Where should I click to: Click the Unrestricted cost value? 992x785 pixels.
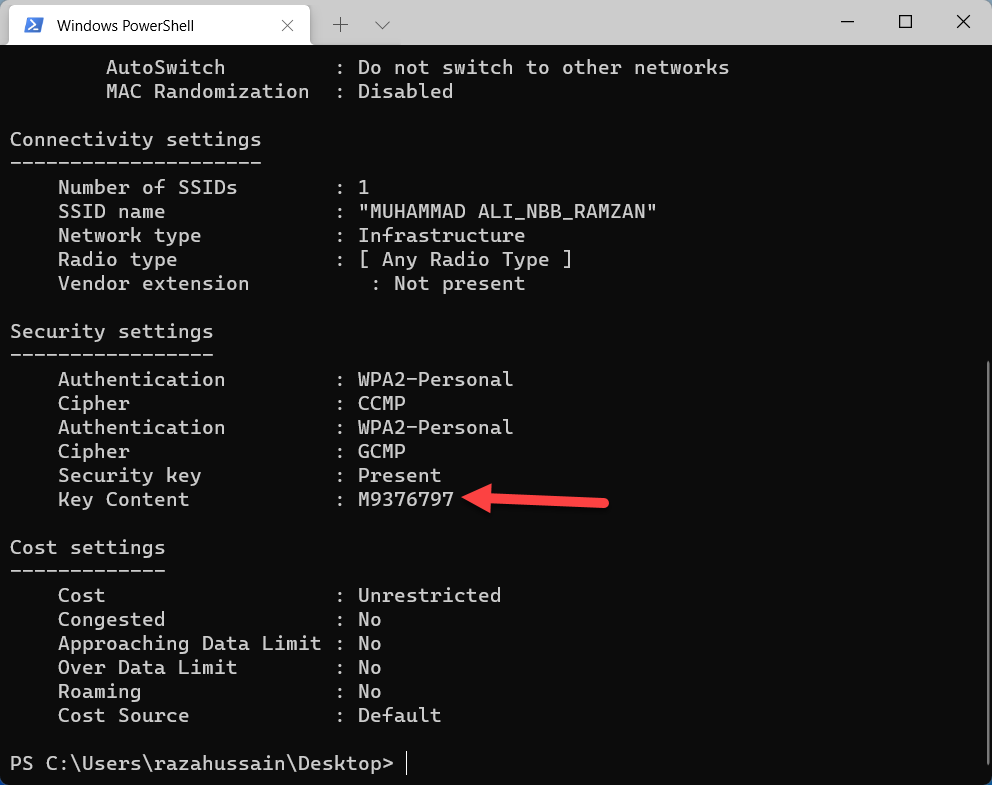[x=430, y=595]
